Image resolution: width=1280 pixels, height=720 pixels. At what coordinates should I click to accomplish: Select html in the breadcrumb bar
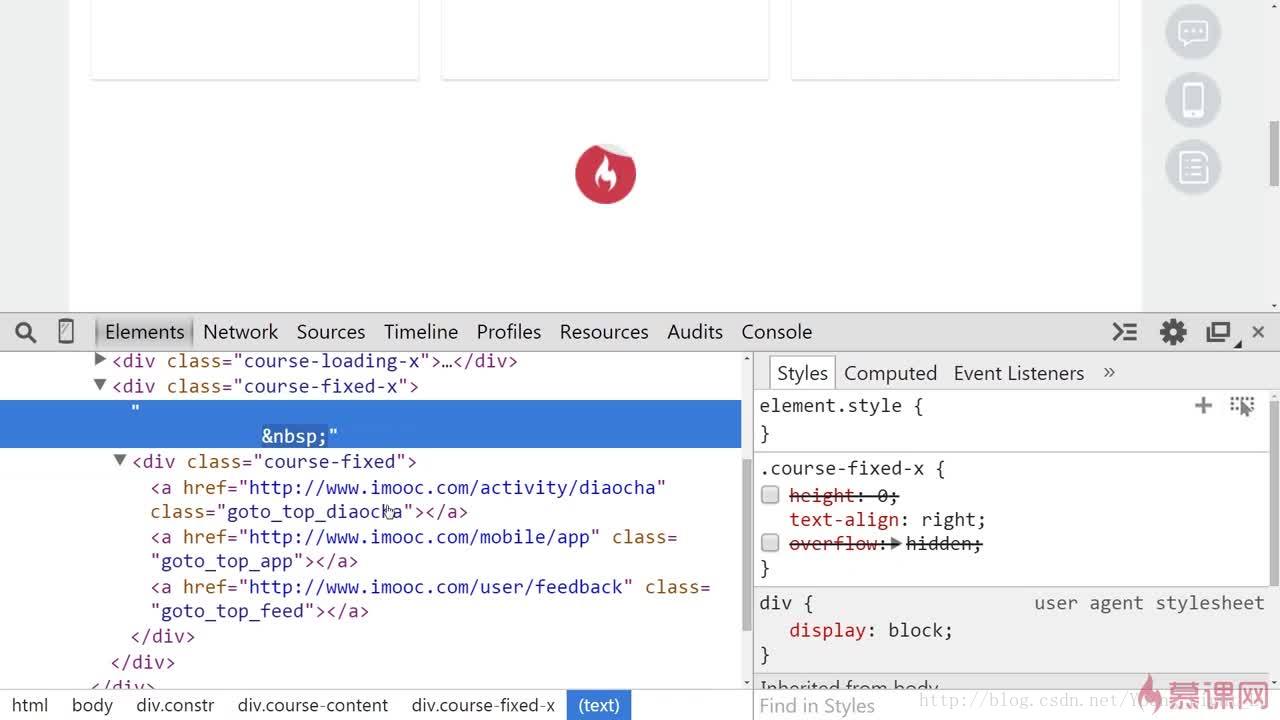pos(30,705)
